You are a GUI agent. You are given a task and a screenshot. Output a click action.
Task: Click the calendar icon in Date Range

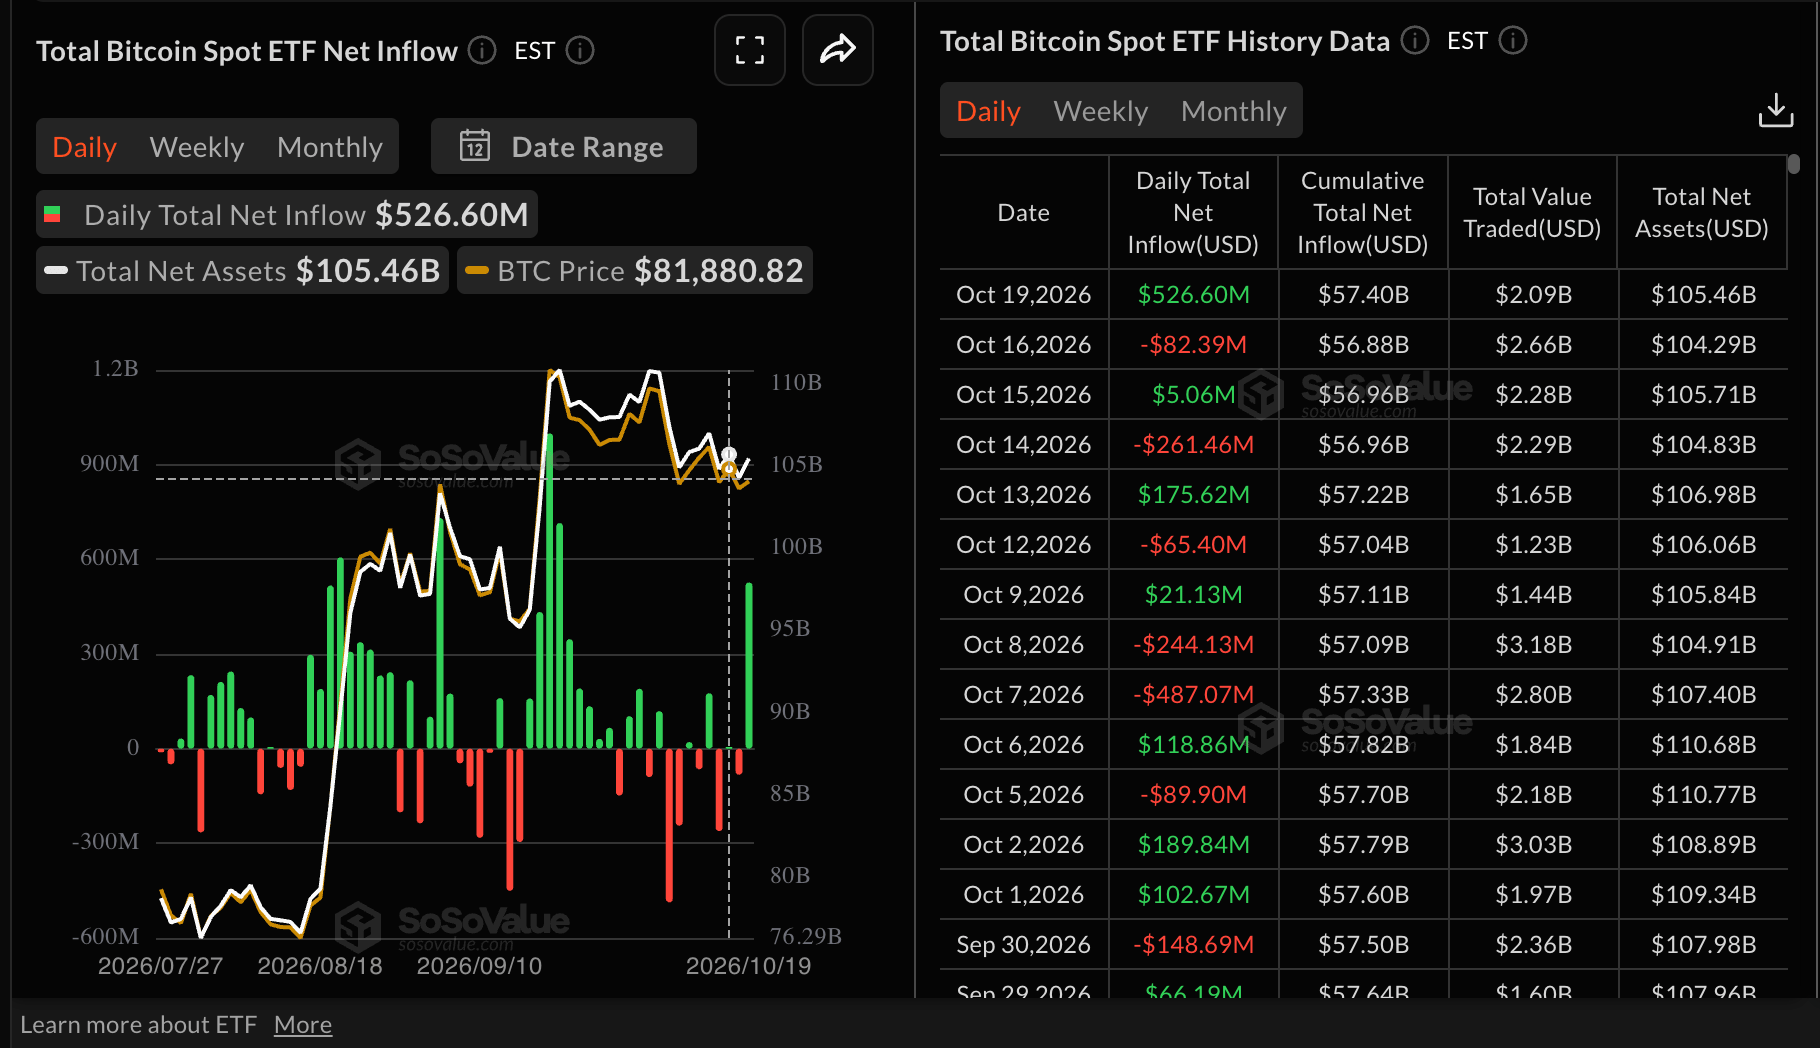[x=475, y=146]
